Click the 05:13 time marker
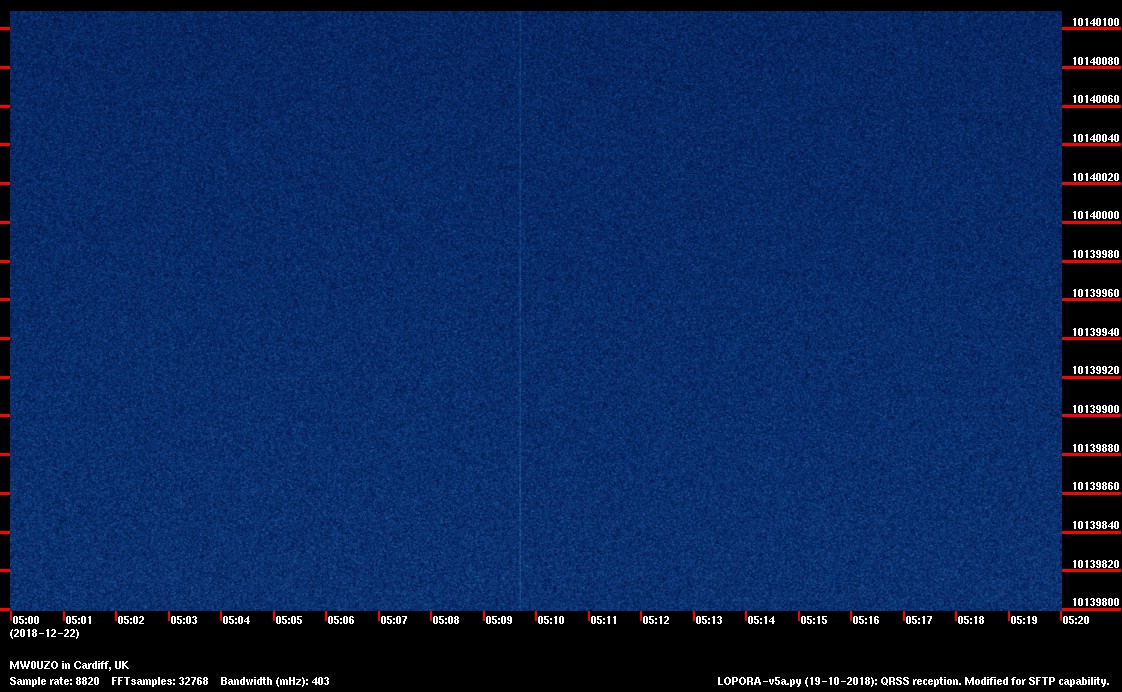 (x=709, y=621)
